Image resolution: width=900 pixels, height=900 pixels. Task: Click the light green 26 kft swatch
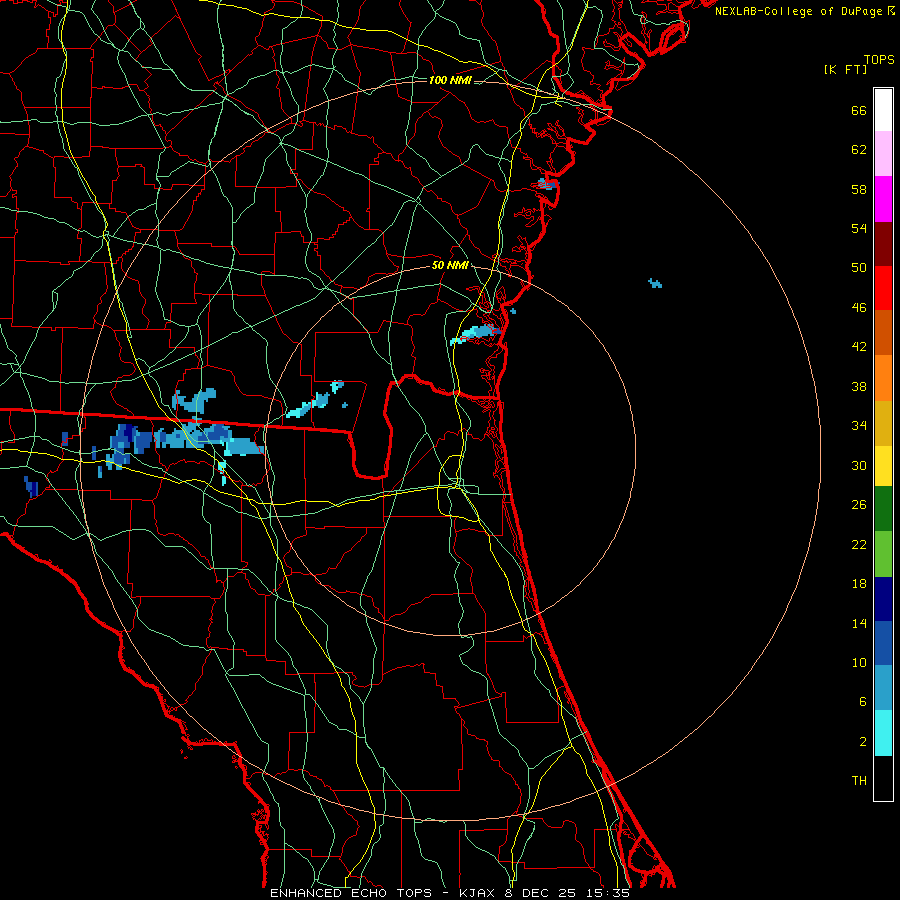pyautogui.click(x=883, y=554)
